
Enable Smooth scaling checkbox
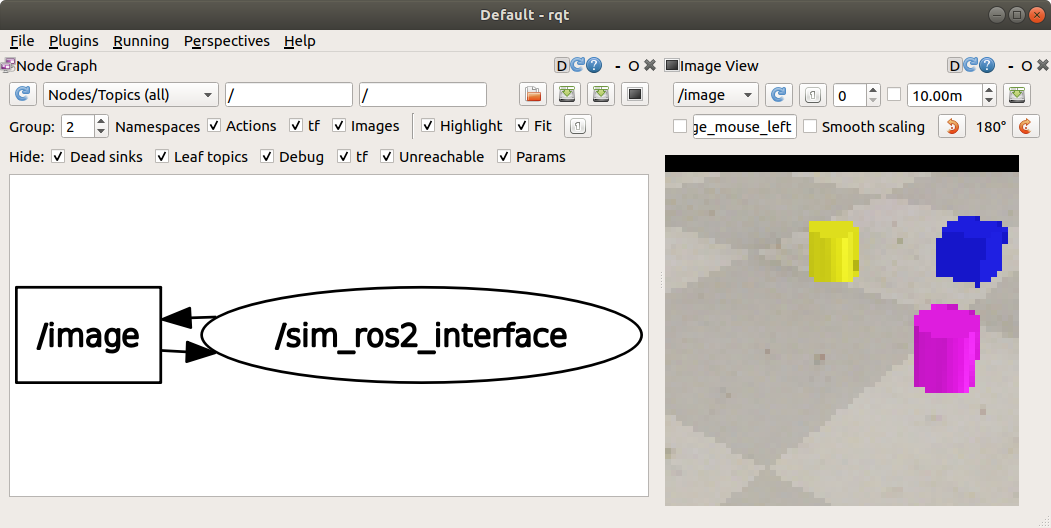(810, 126)
